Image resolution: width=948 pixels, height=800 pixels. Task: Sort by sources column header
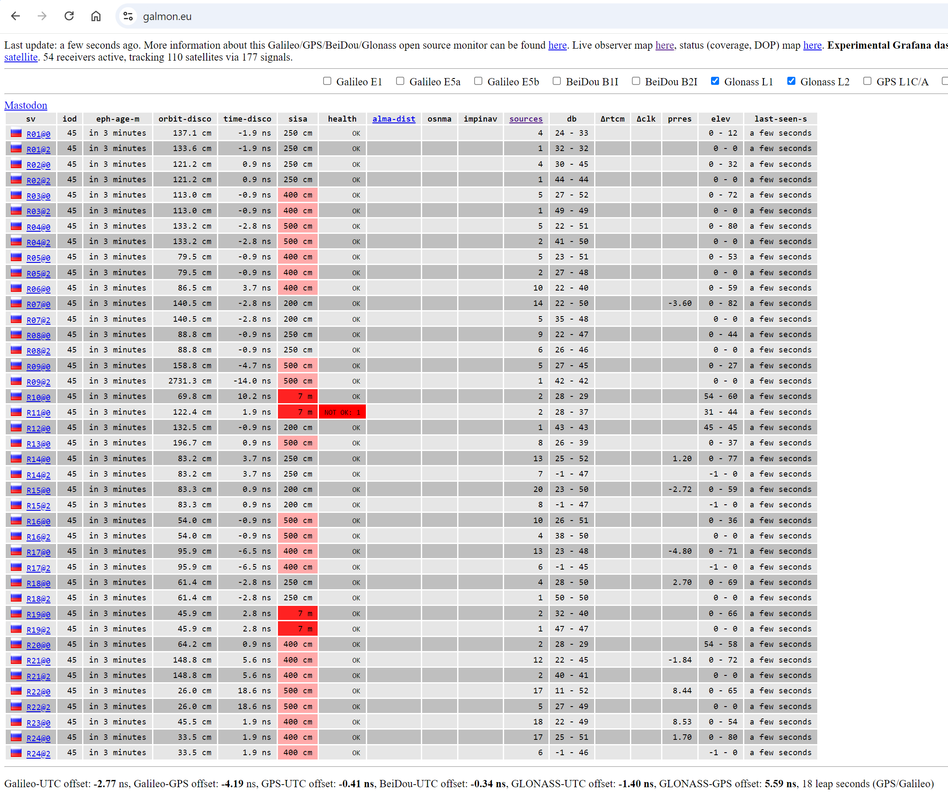pyautogui.click(x=526, y=119)
